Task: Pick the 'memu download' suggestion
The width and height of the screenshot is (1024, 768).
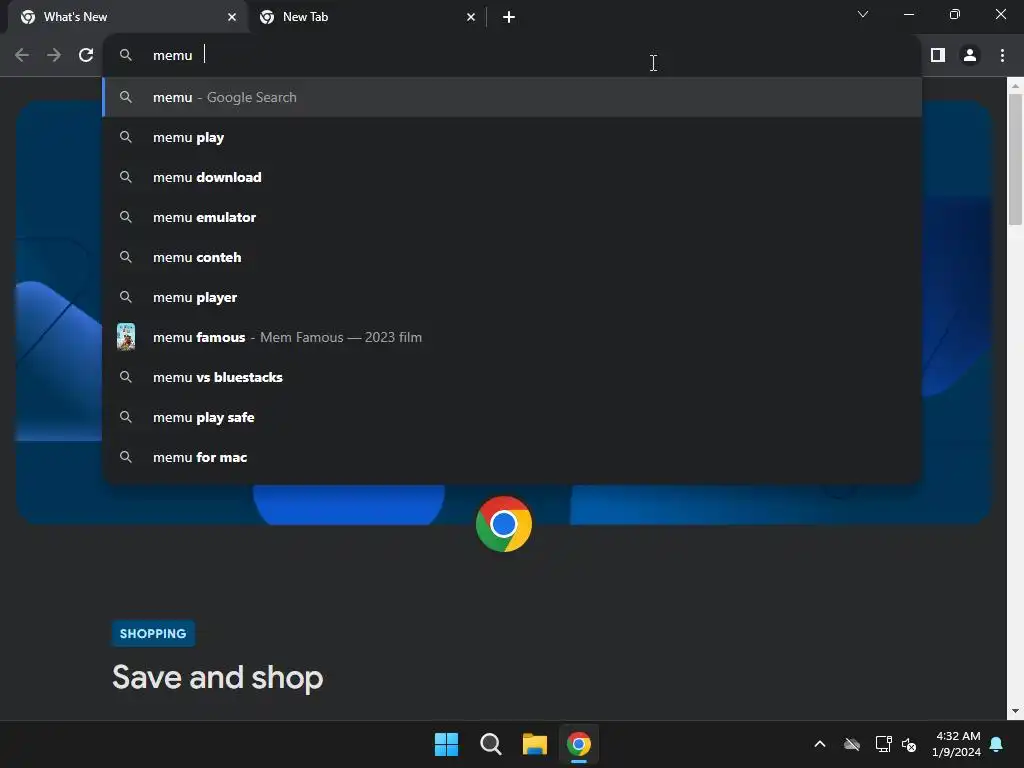Action: pos(512,177)
